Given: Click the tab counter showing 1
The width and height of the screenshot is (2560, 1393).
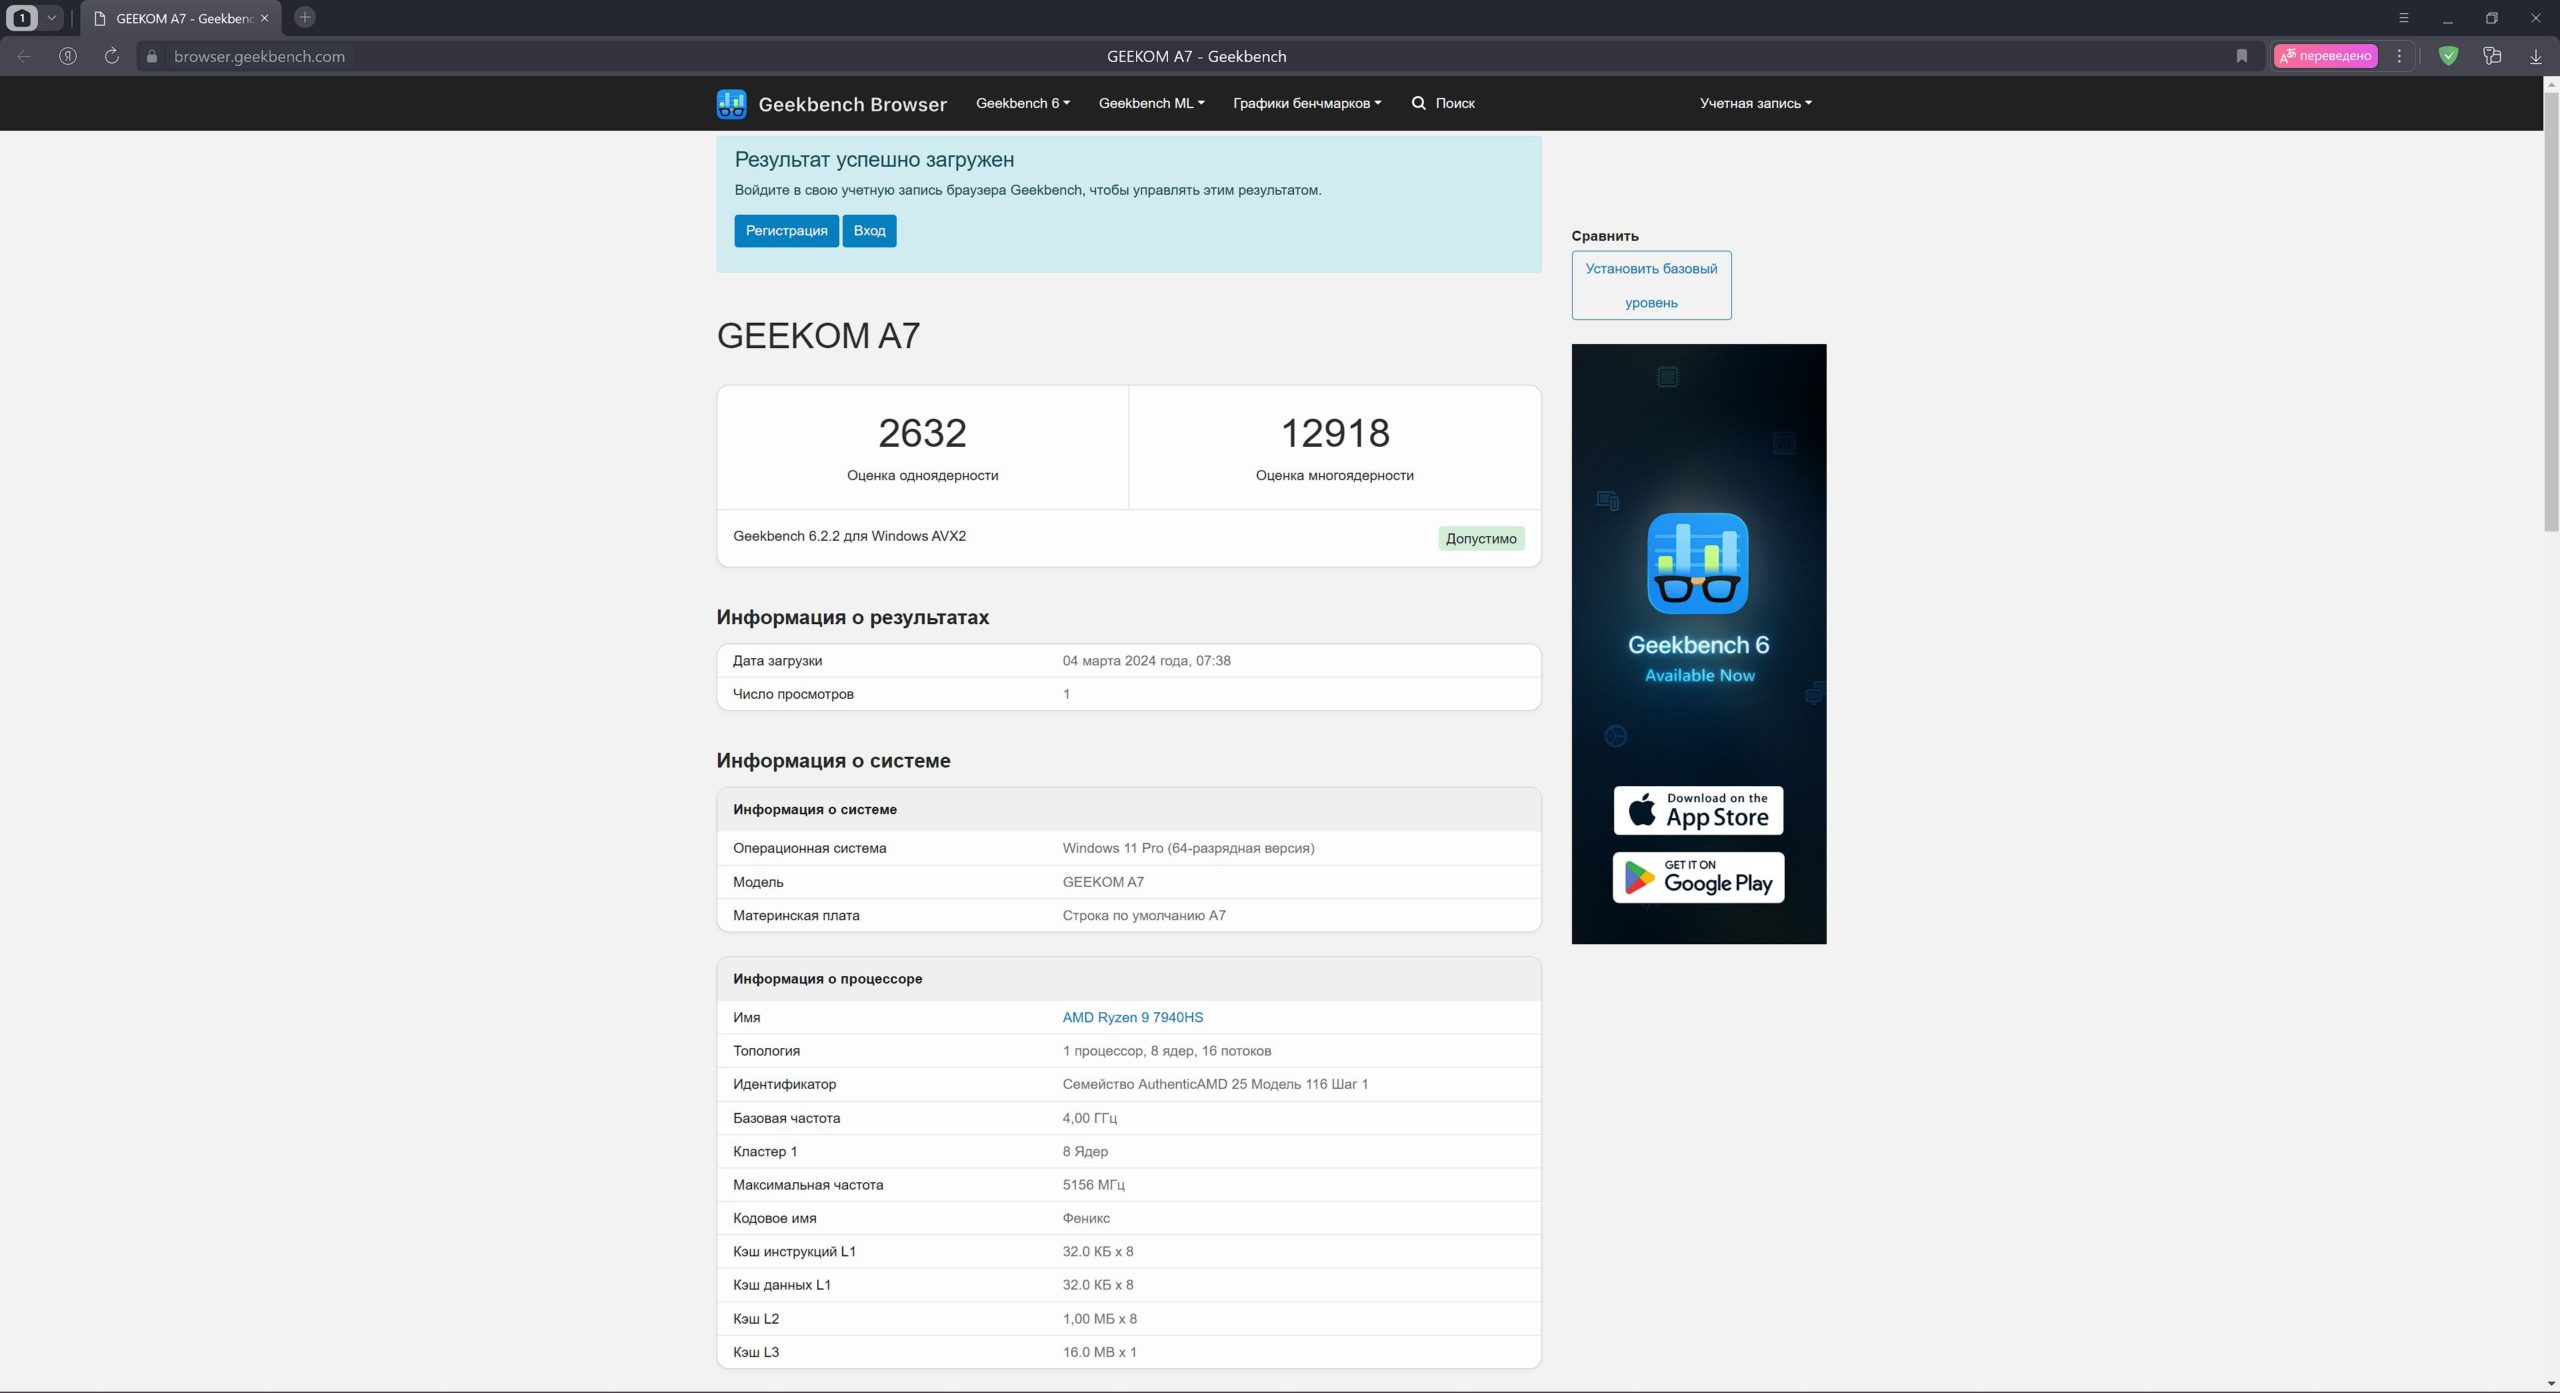Looking at the screenshot, I should (22, 18).
